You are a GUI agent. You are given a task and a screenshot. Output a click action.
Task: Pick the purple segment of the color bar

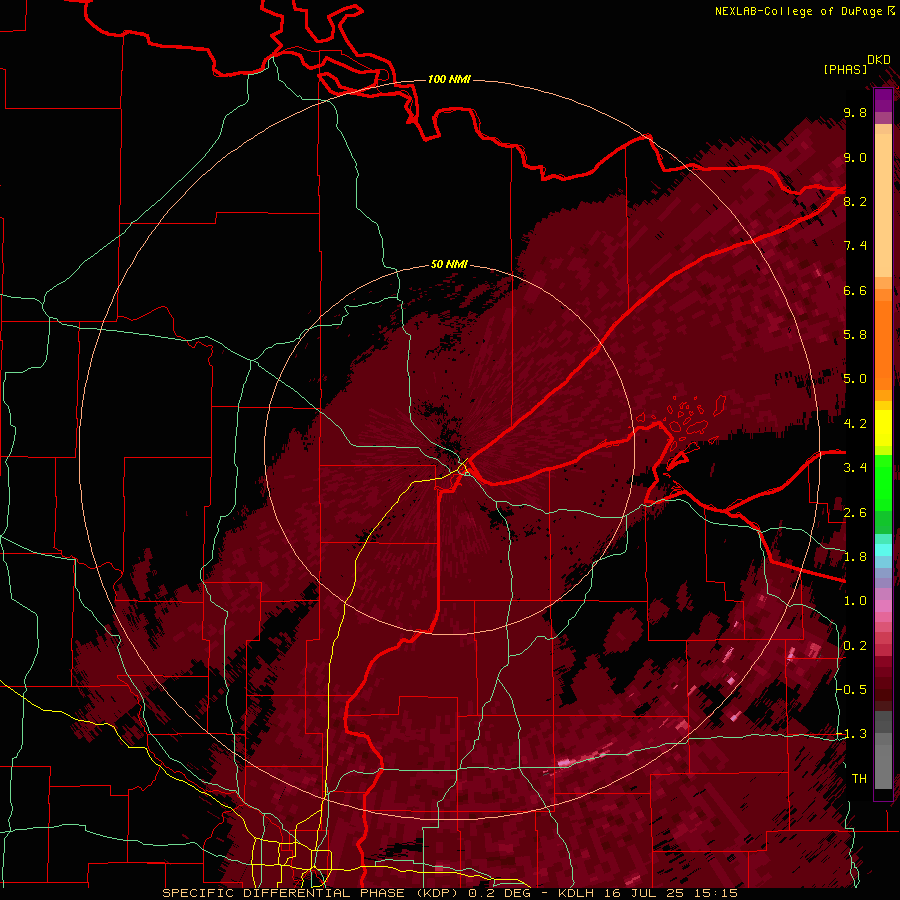click(883, 100)
